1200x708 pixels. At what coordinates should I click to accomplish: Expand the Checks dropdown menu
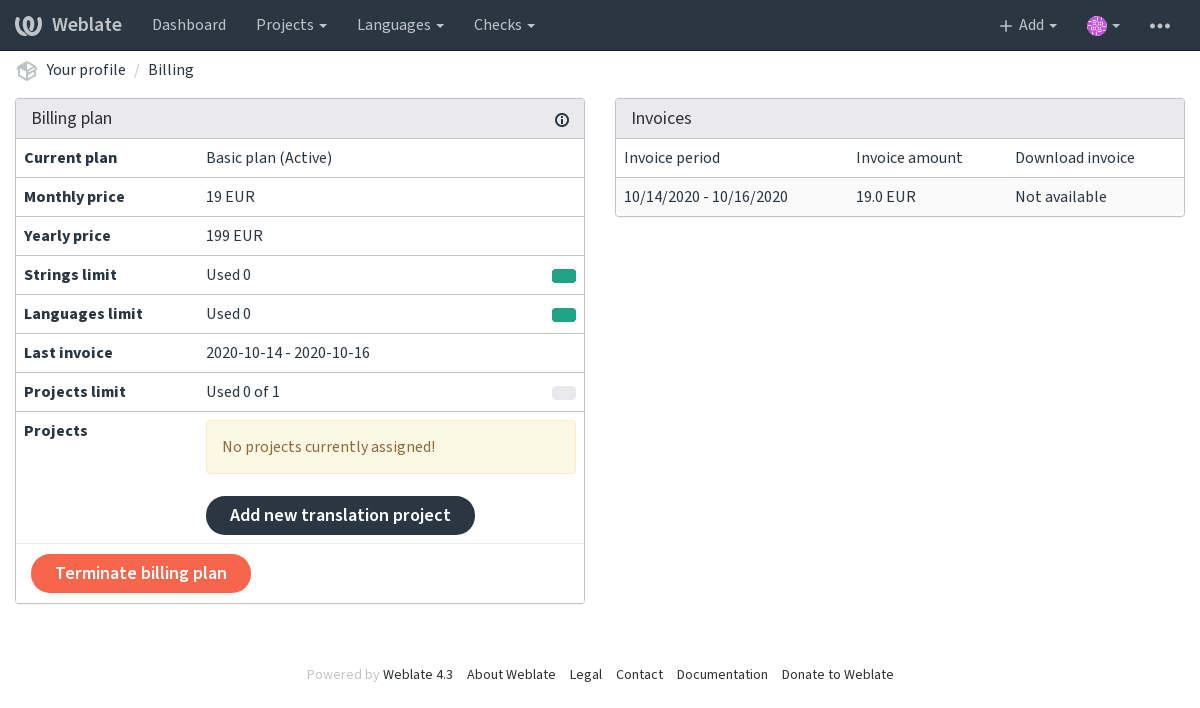[504, 25]
